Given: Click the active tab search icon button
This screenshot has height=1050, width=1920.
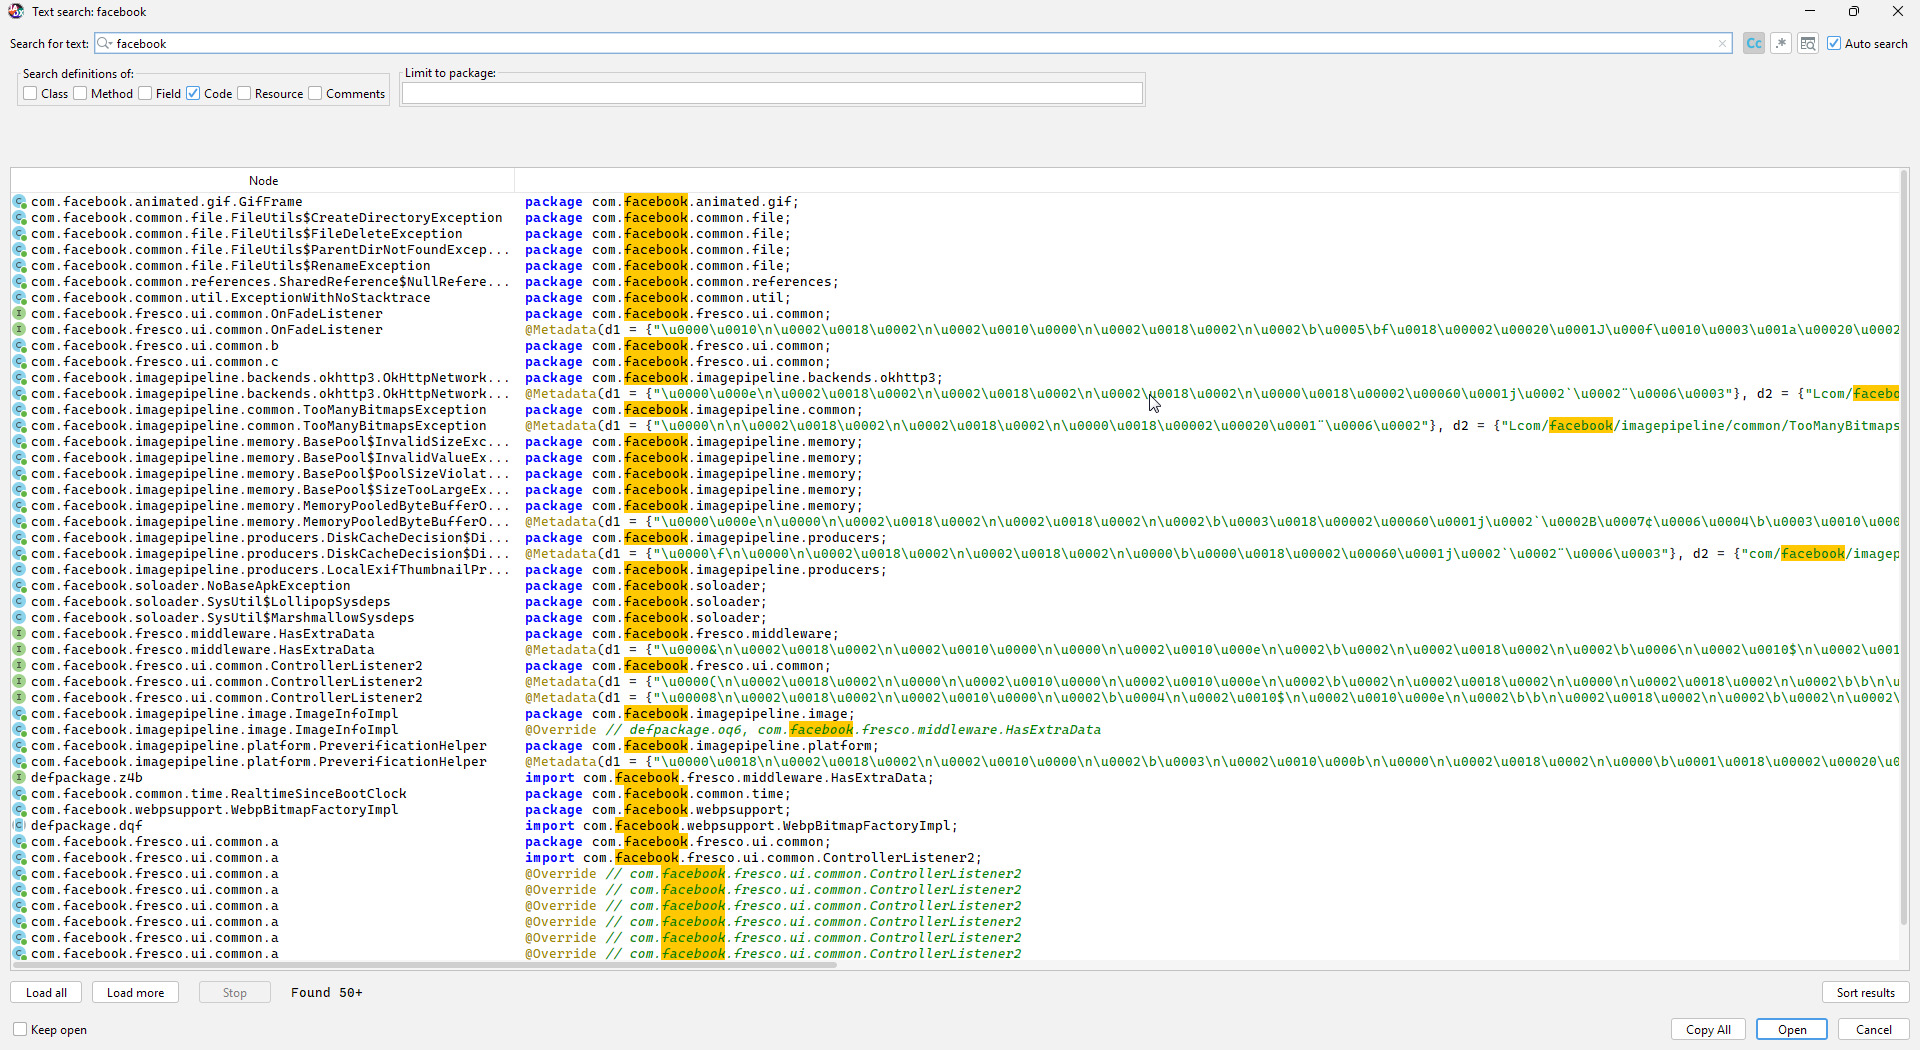Looking at the screenshot, I should (1808, 43).
